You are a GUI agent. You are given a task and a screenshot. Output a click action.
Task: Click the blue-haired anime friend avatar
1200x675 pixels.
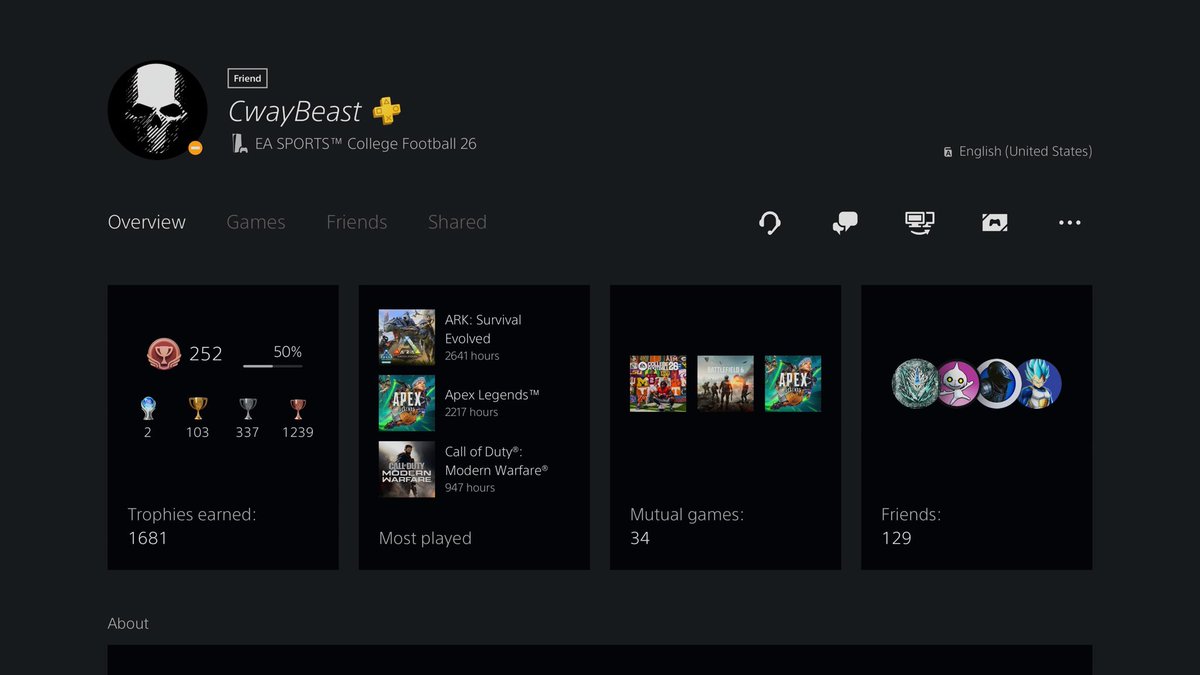(x=1040, y=384)
